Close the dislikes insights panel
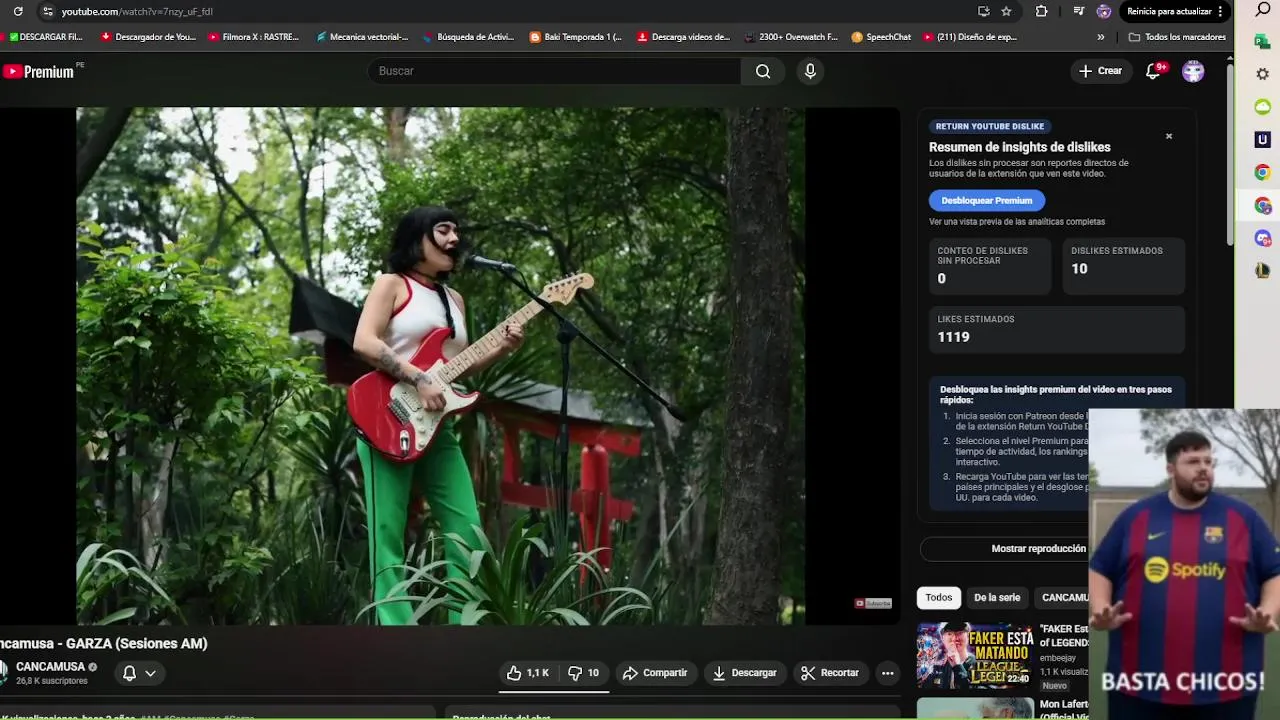The image size is (1280, 720). point(1168,136)
